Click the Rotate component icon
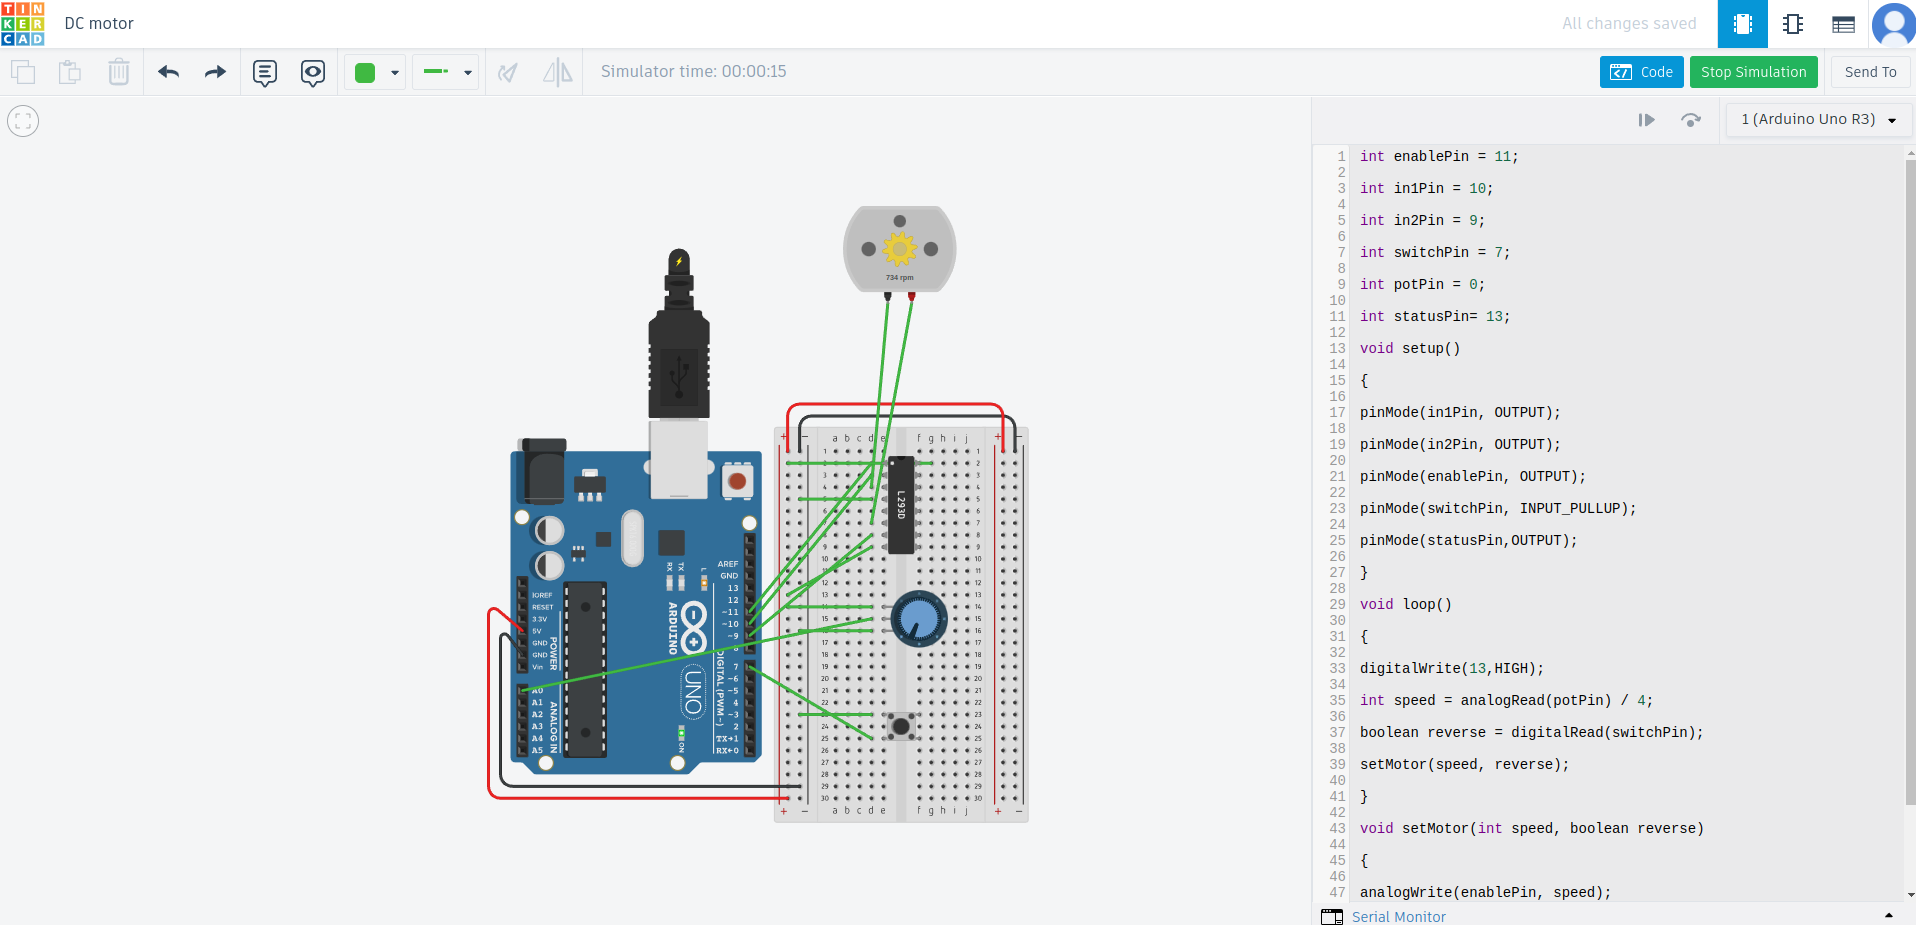 [x=508, y=72]
